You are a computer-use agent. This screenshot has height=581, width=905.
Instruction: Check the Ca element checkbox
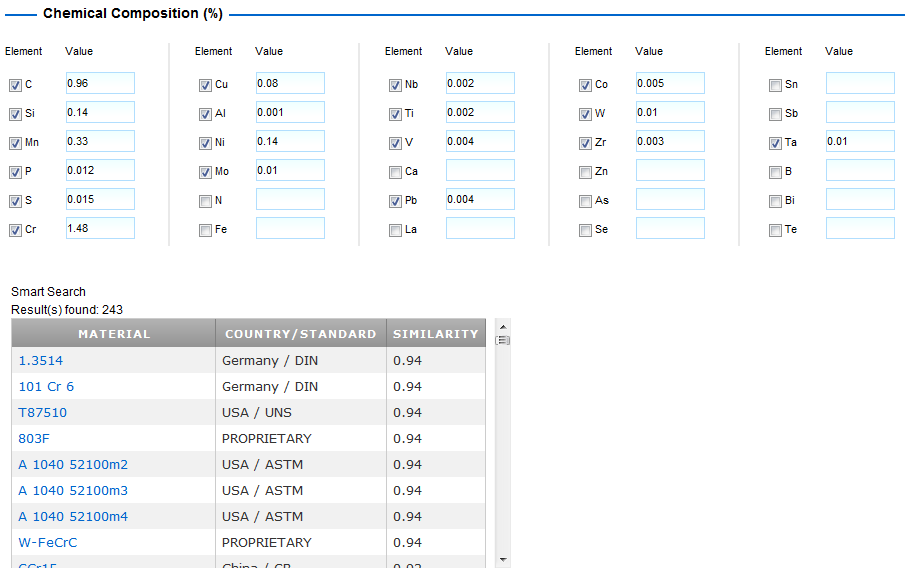tap(395, 172)
